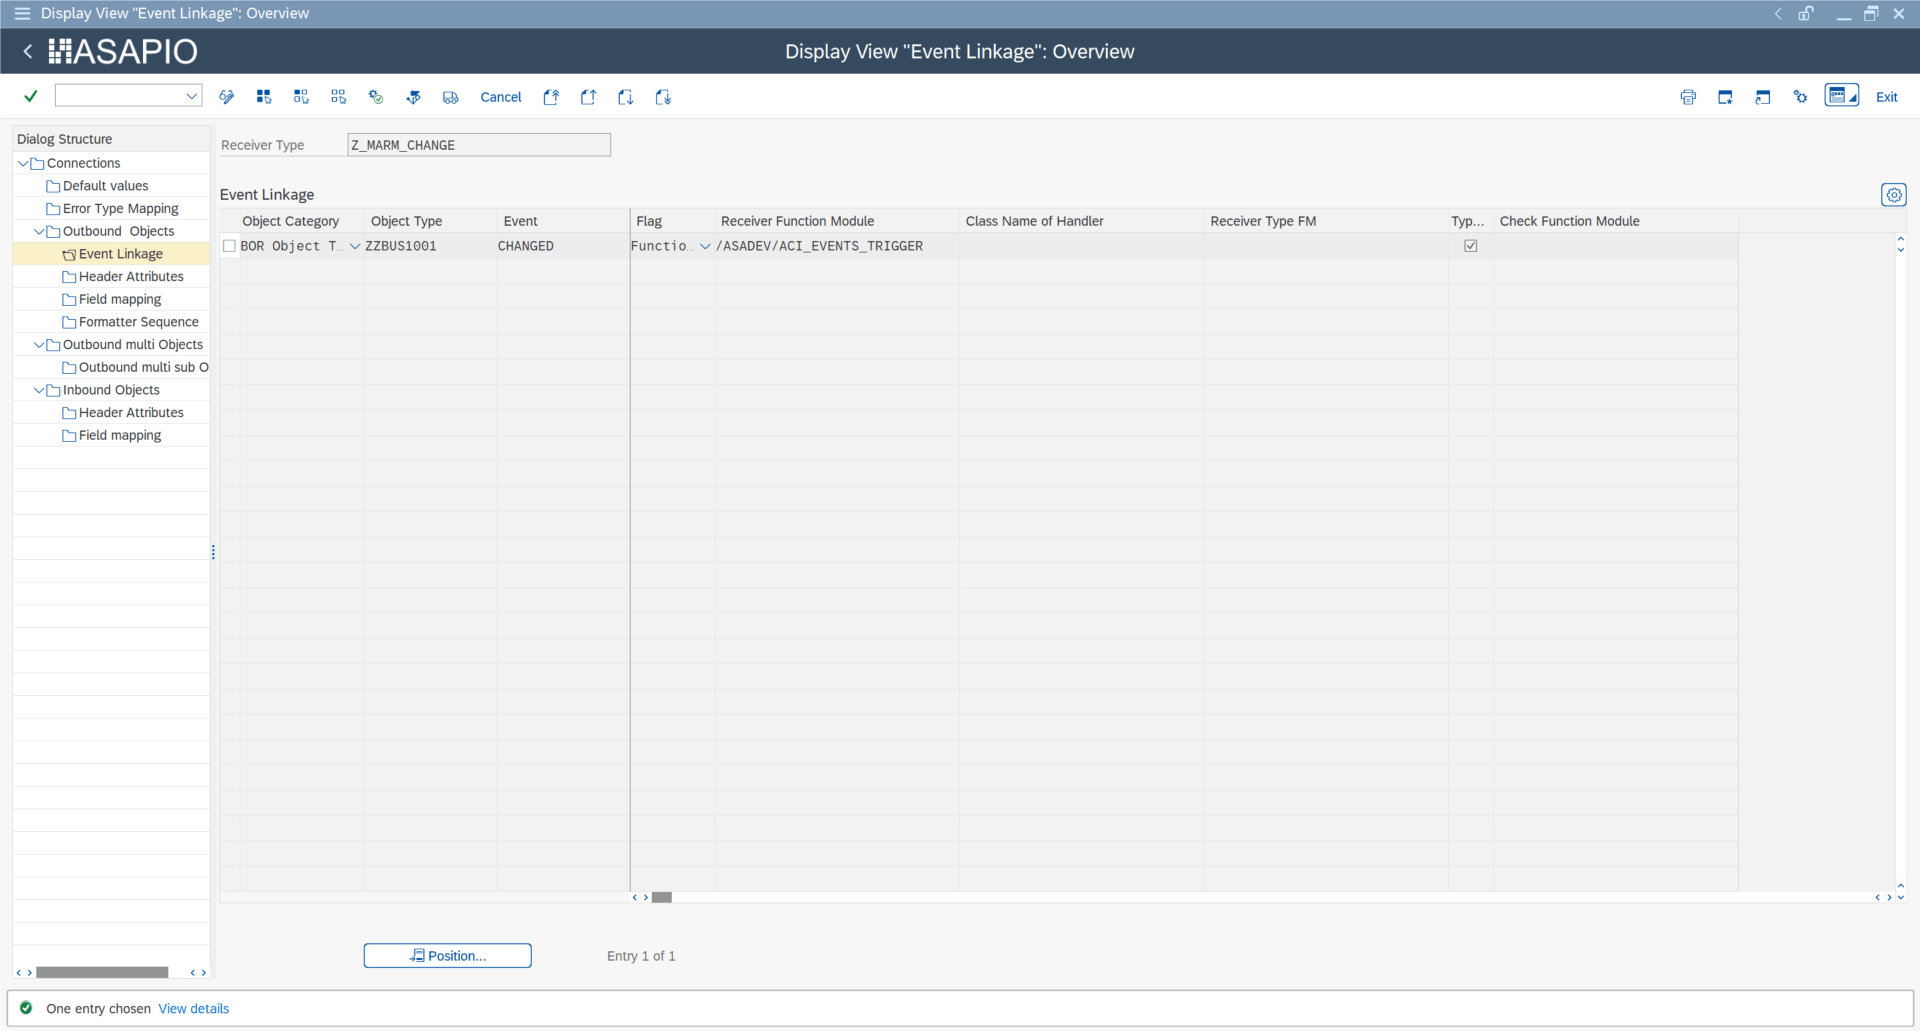Click the Dialog Structure horizontal scrollbar
The image size is (1920, 1031).
pyautogui.click(x=102, y=972)
